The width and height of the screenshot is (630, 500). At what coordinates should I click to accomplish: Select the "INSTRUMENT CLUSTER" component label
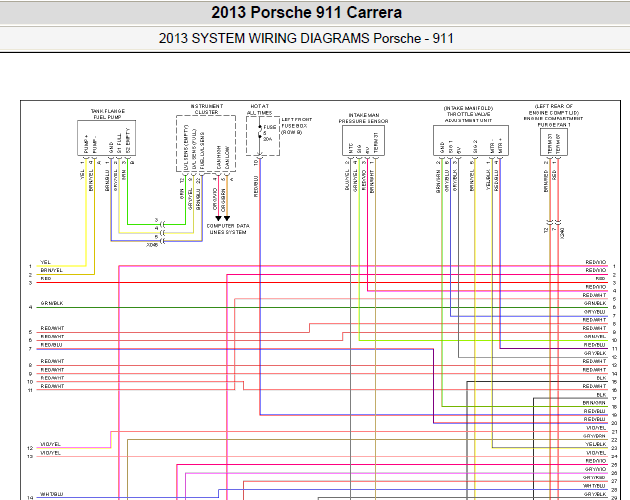(x=207, y=109)
